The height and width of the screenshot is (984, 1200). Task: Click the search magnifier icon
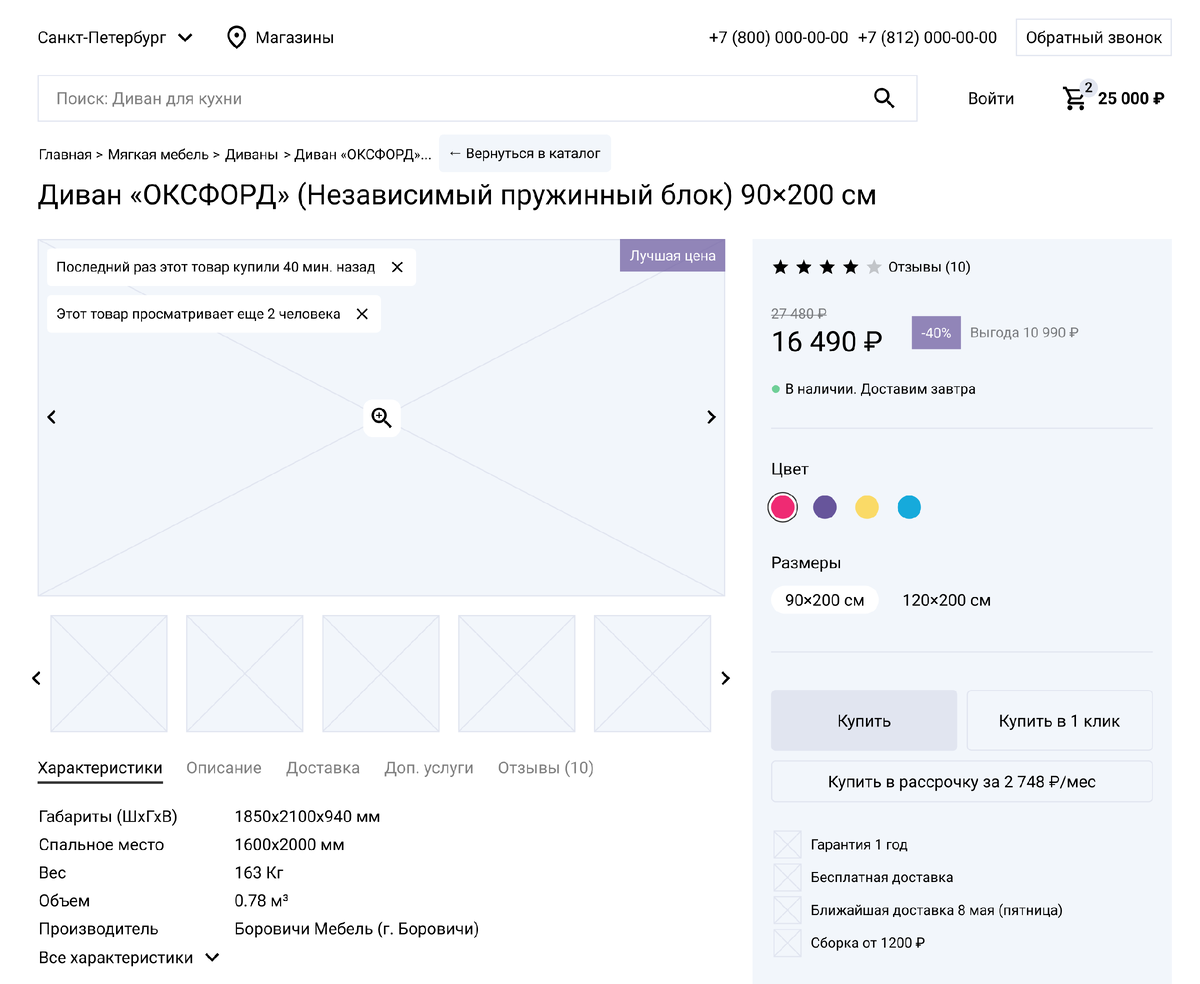(884, 98)
